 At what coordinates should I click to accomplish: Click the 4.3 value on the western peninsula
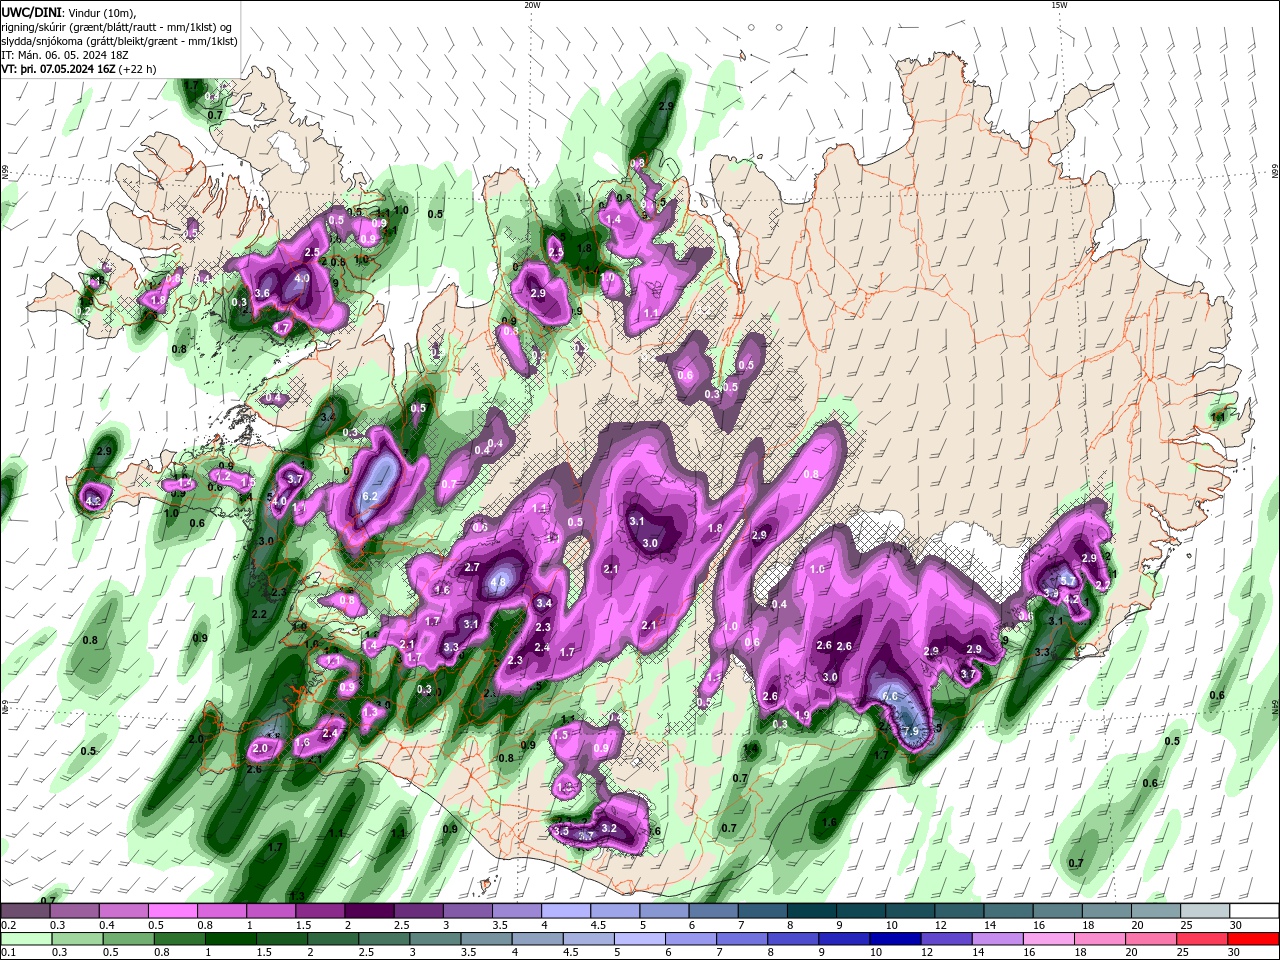click(x=95, y=499)
